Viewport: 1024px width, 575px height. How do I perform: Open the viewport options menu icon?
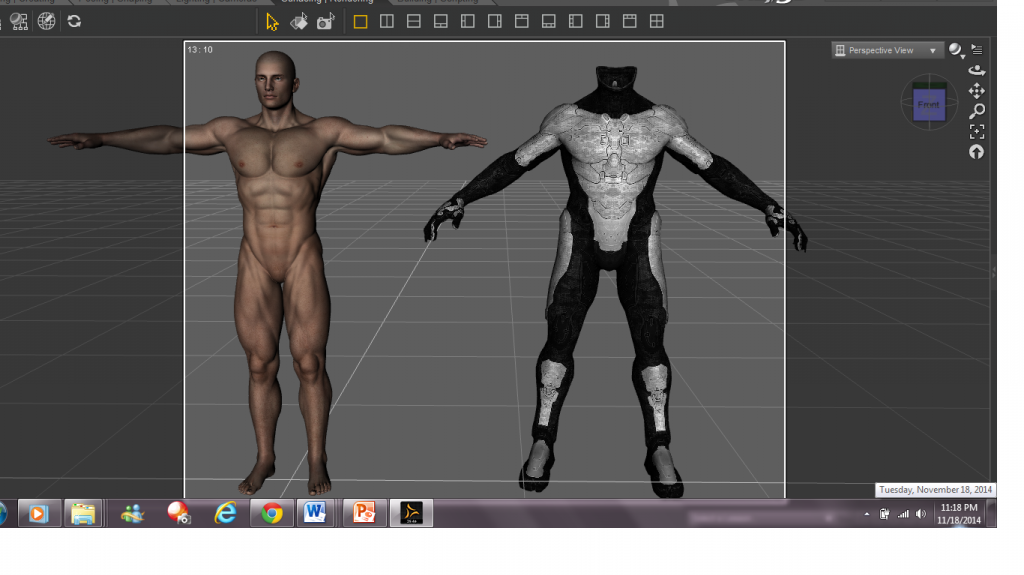tap(977, 49)
